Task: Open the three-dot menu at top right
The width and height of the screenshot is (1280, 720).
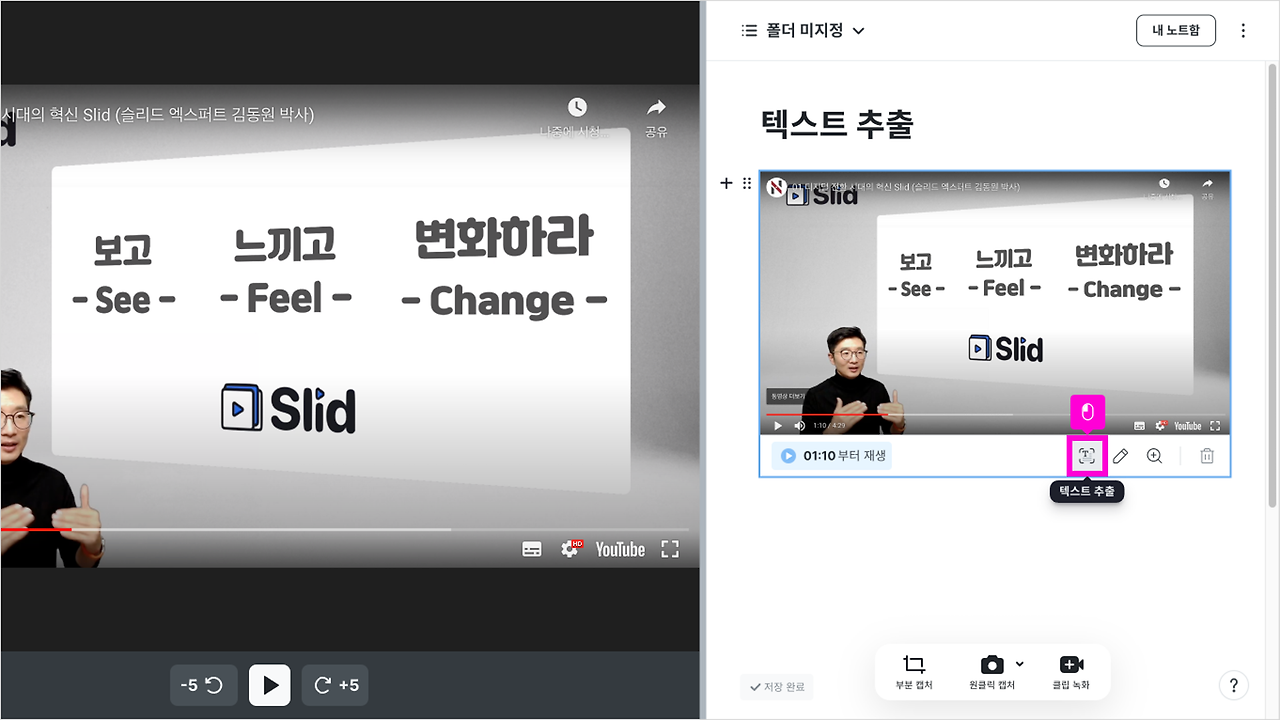Action: point(1243,30)
